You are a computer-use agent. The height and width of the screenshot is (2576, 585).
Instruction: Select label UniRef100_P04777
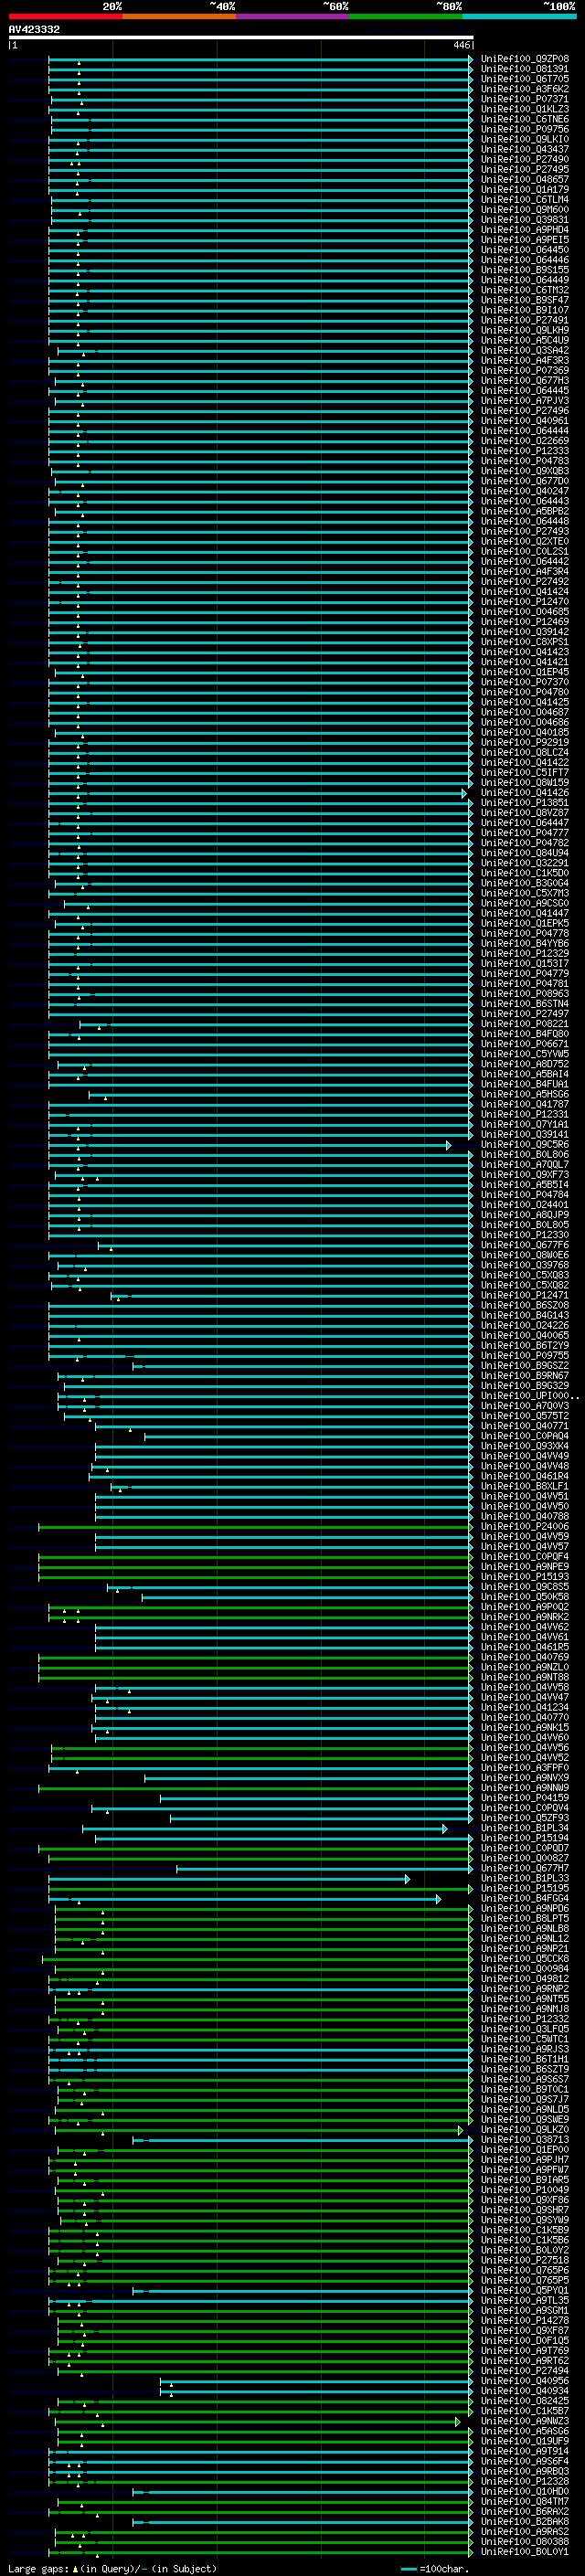click(524, 833)
